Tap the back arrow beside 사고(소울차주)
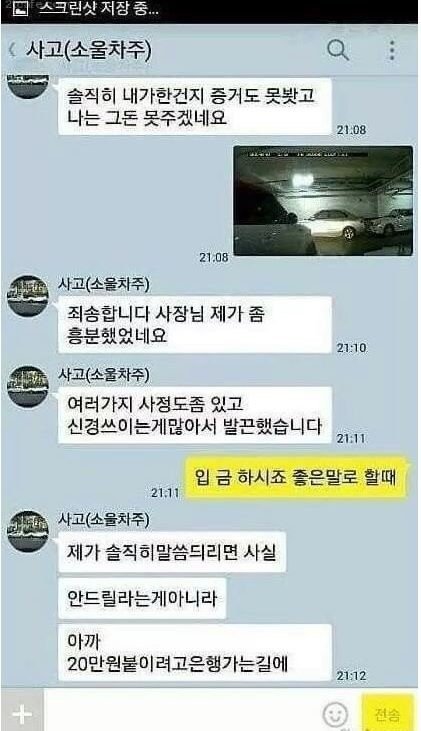Screen dimensions: 421x731 [x=13, y=50]
